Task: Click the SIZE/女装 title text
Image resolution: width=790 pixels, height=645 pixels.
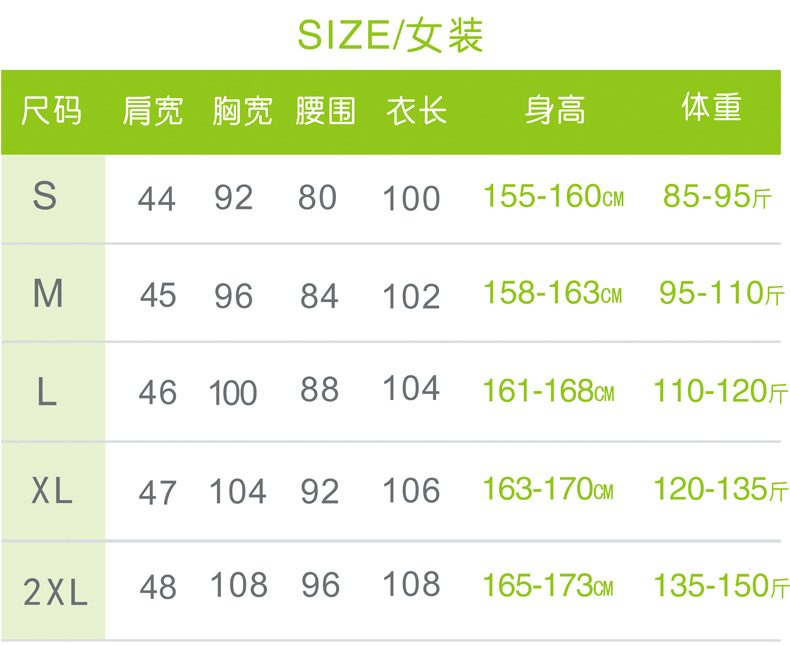Action: [x=391, y=35]
